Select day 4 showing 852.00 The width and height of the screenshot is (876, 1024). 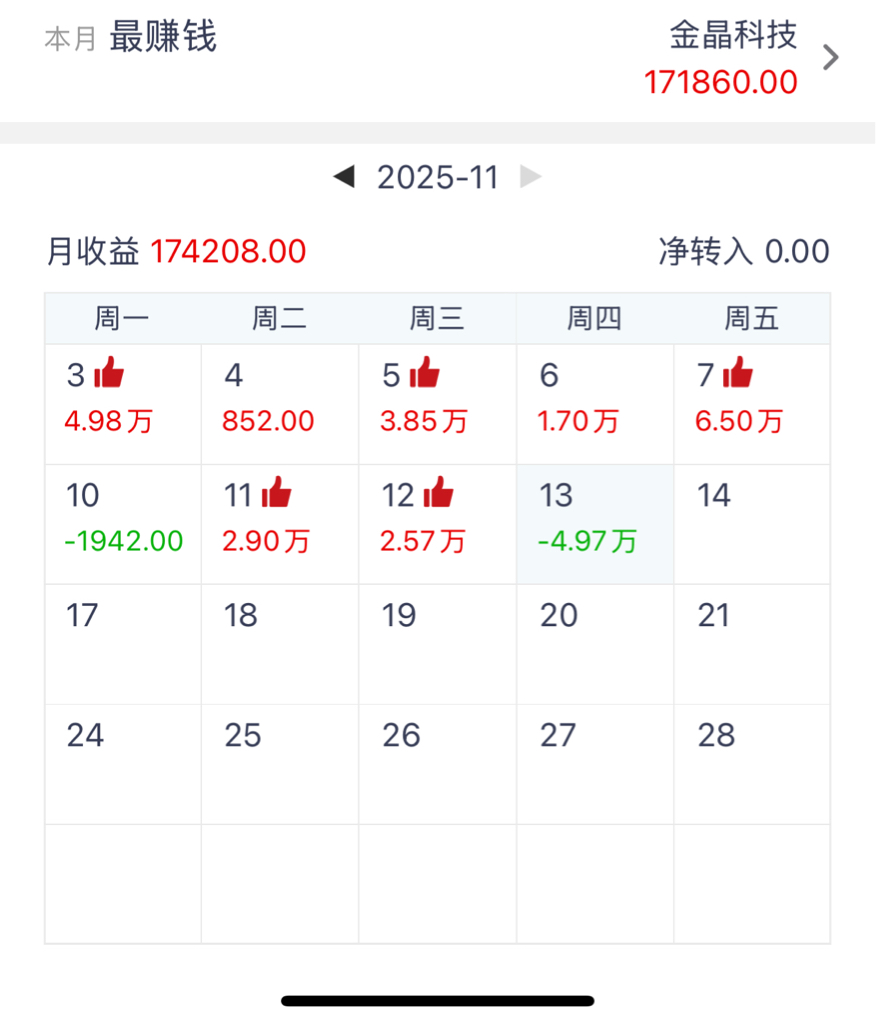[280, 404]
